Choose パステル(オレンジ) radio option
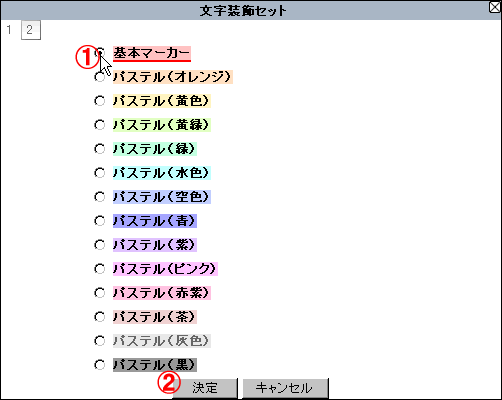The image size is (502, 400). click(x=100, y=77)
